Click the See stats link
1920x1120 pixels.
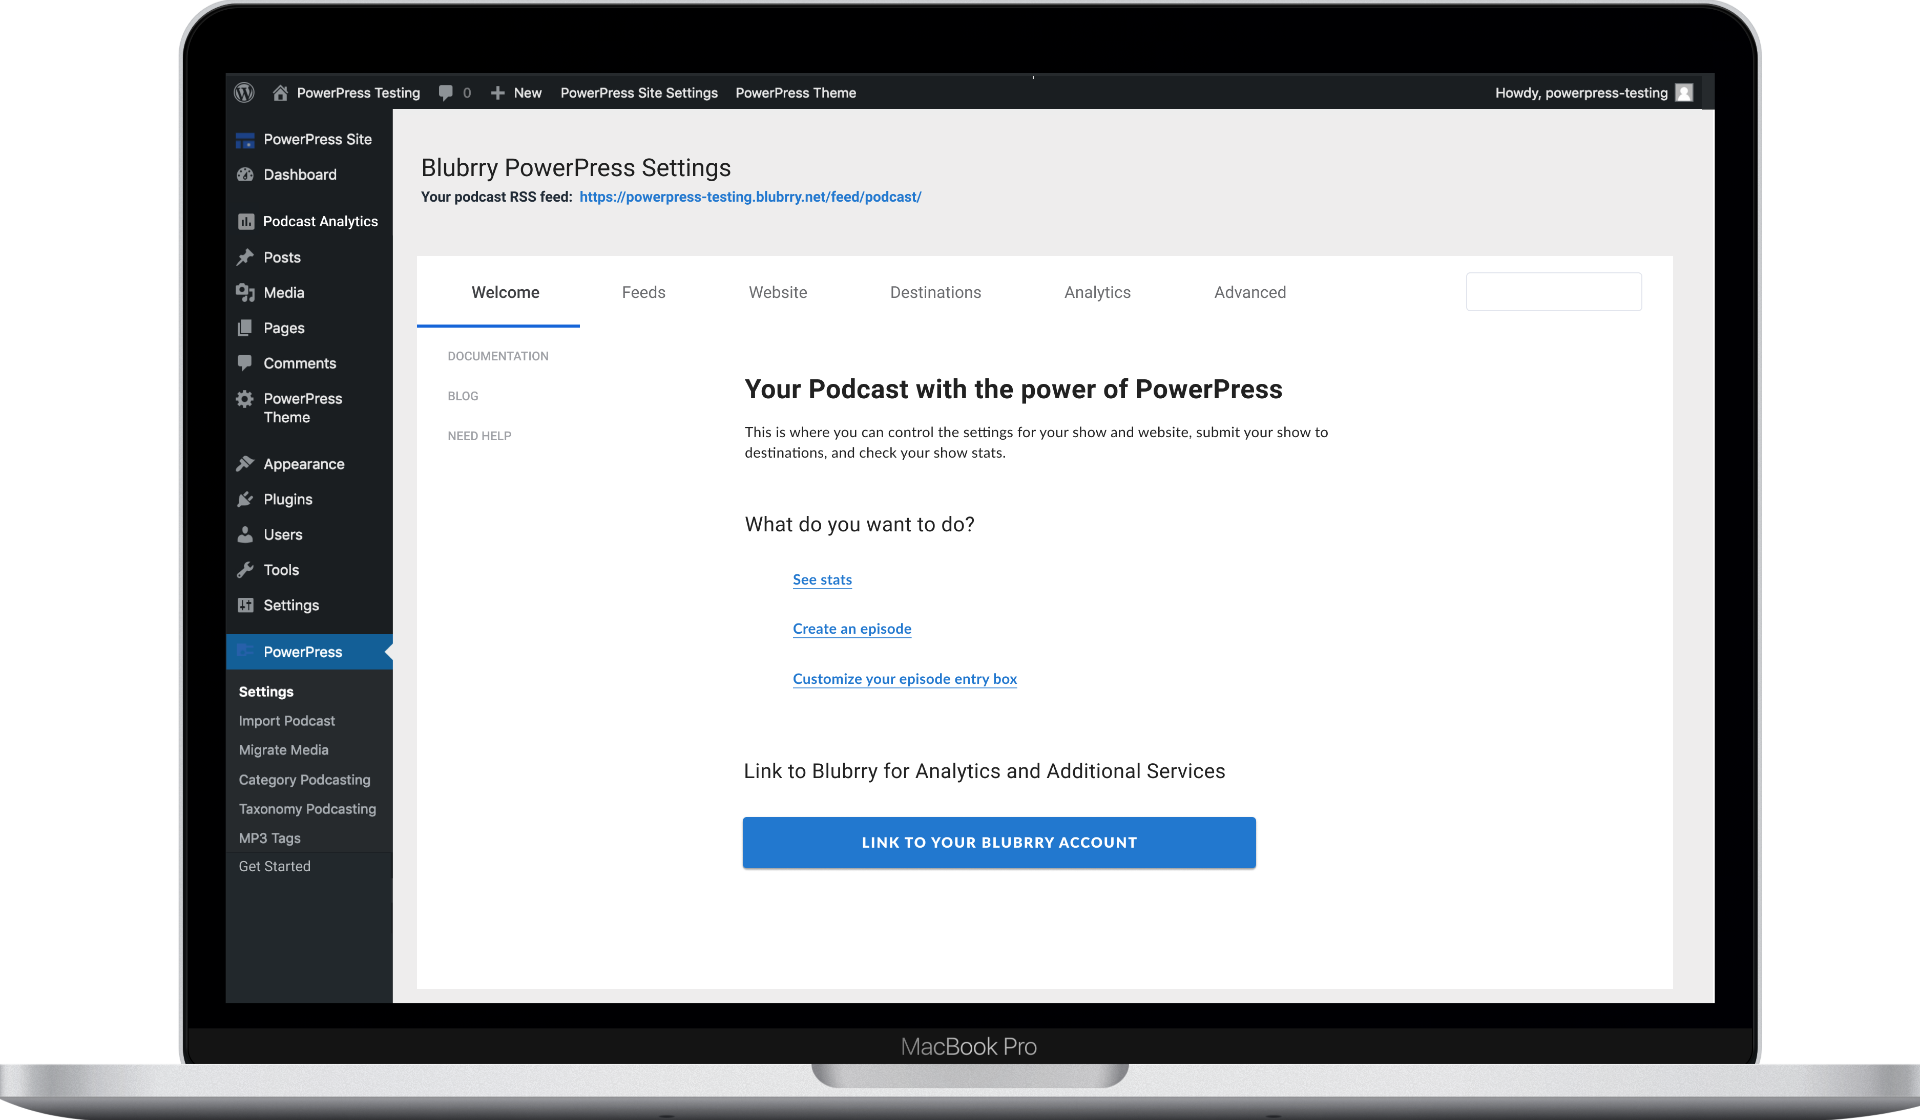(x=822, y=580)
